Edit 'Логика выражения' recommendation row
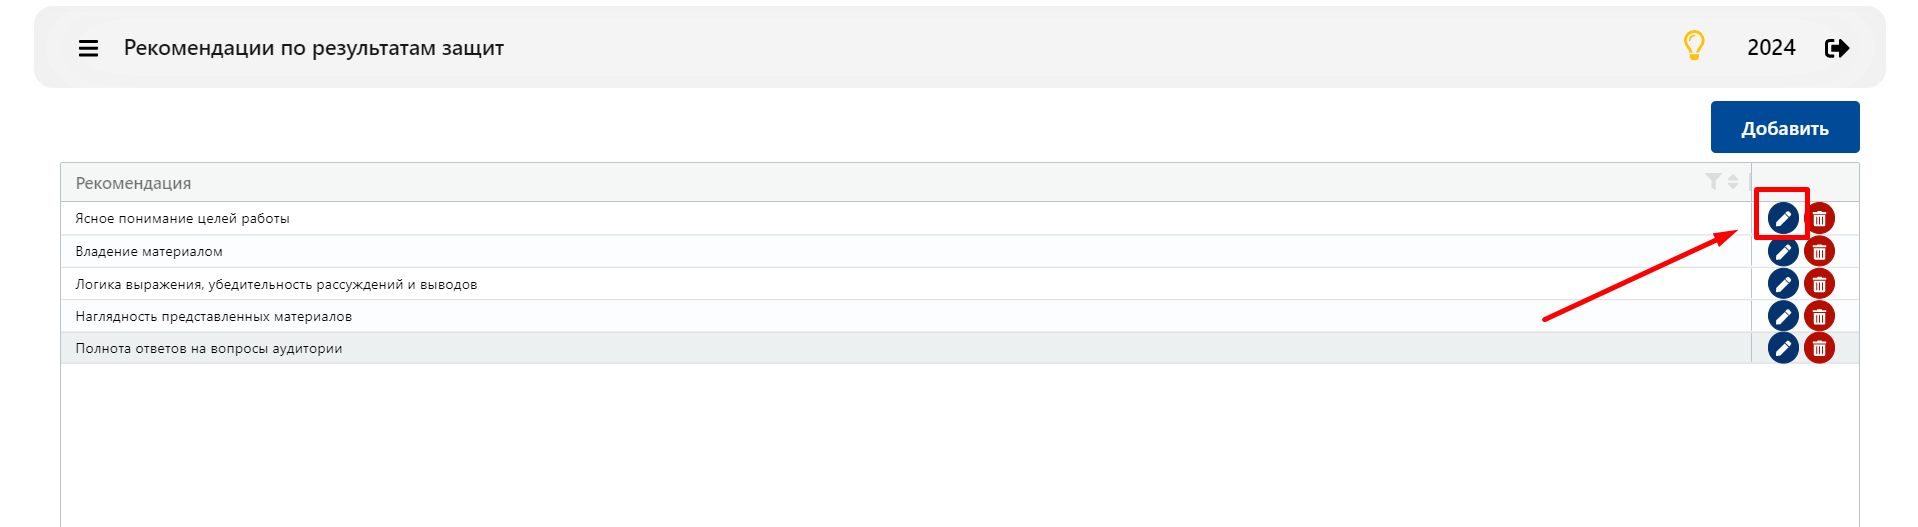 click(1783, 284)
